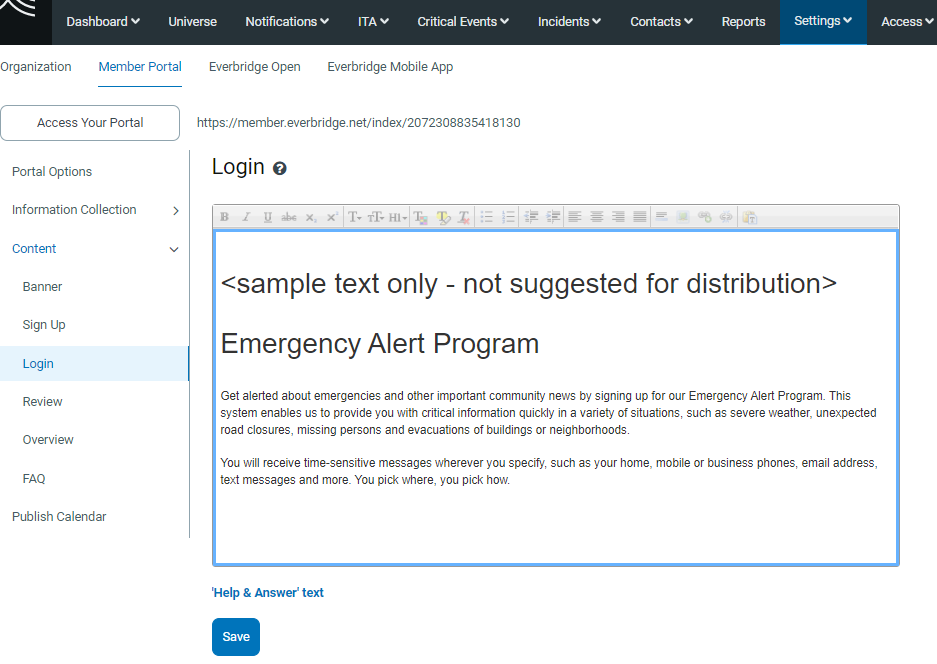This screenshot has height=664, width=937.
Task: Select Banner in the Content sidebar
Action: click(x=43, y=287)
